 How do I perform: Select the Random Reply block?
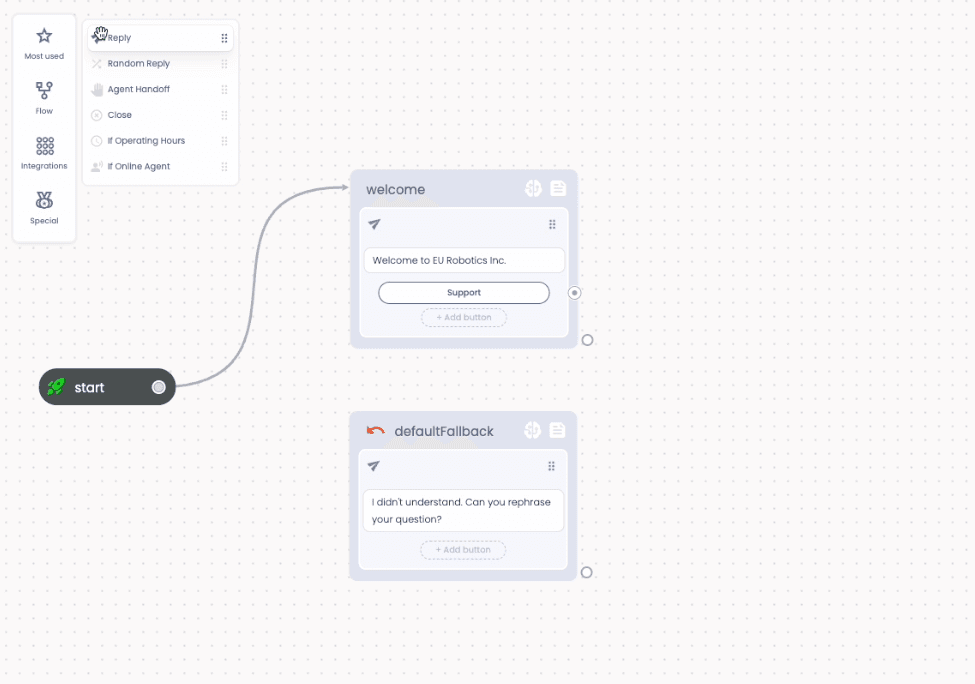[x=160, y=63]
